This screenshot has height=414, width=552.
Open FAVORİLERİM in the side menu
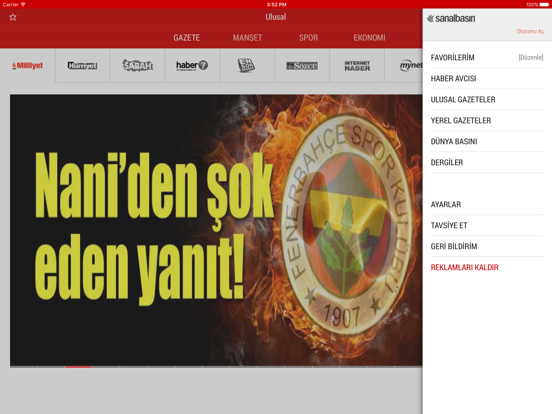coord(452,57)
